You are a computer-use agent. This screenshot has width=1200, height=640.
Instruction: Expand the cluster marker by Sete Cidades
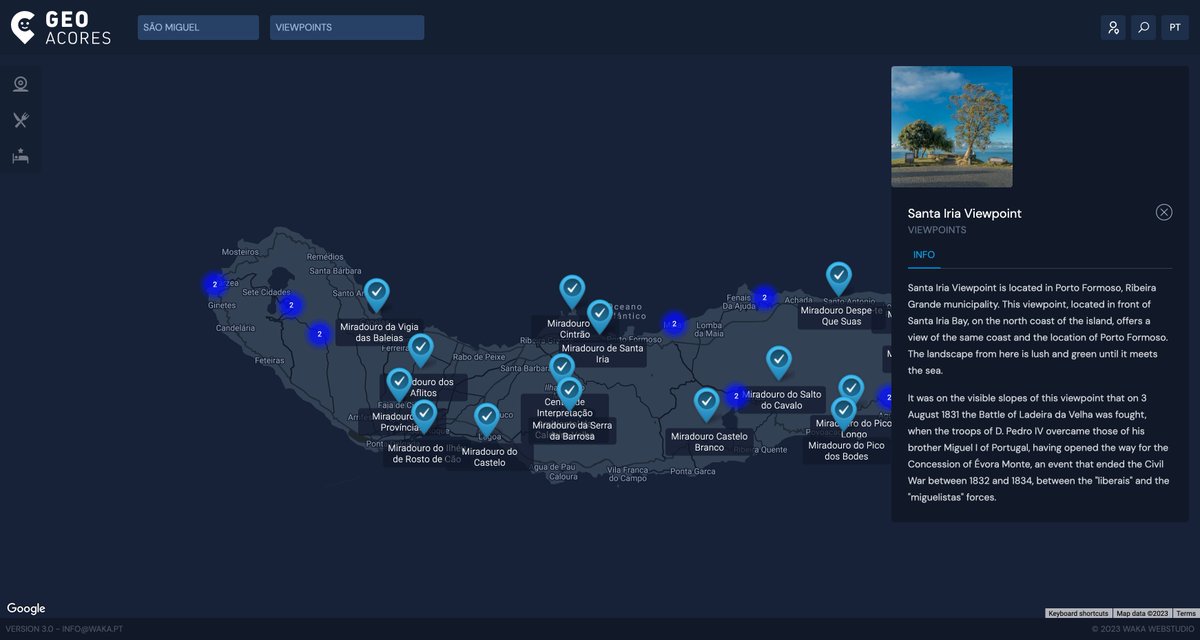click(291, 305)
